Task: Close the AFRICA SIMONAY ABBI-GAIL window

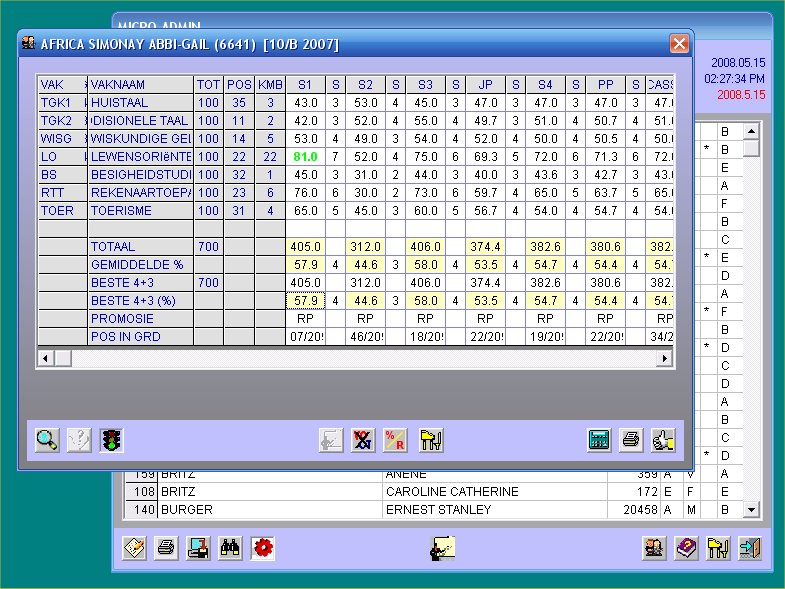Action: [679, 44]
